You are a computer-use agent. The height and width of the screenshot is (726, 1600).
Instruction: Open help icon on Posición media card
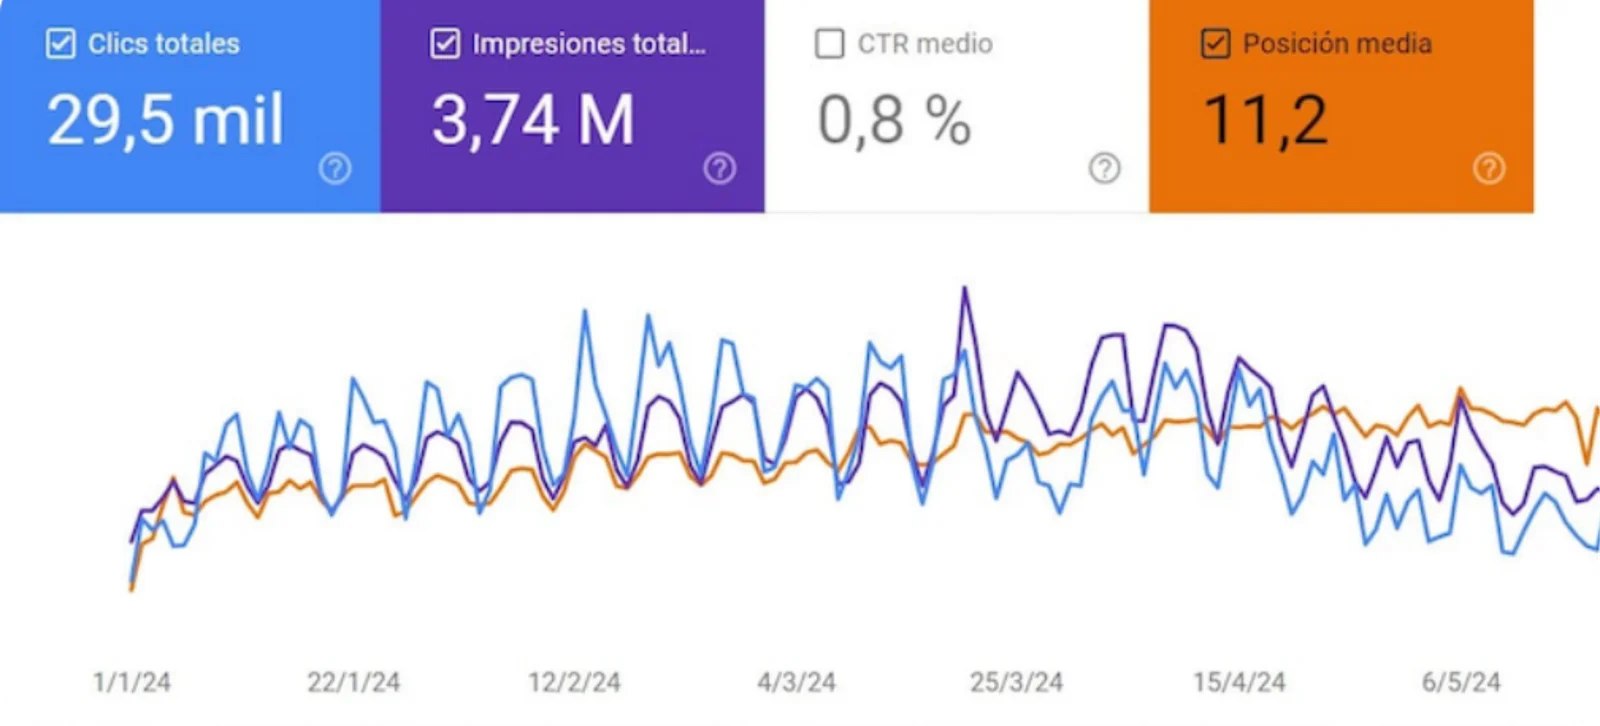(x=1489, y=168)
